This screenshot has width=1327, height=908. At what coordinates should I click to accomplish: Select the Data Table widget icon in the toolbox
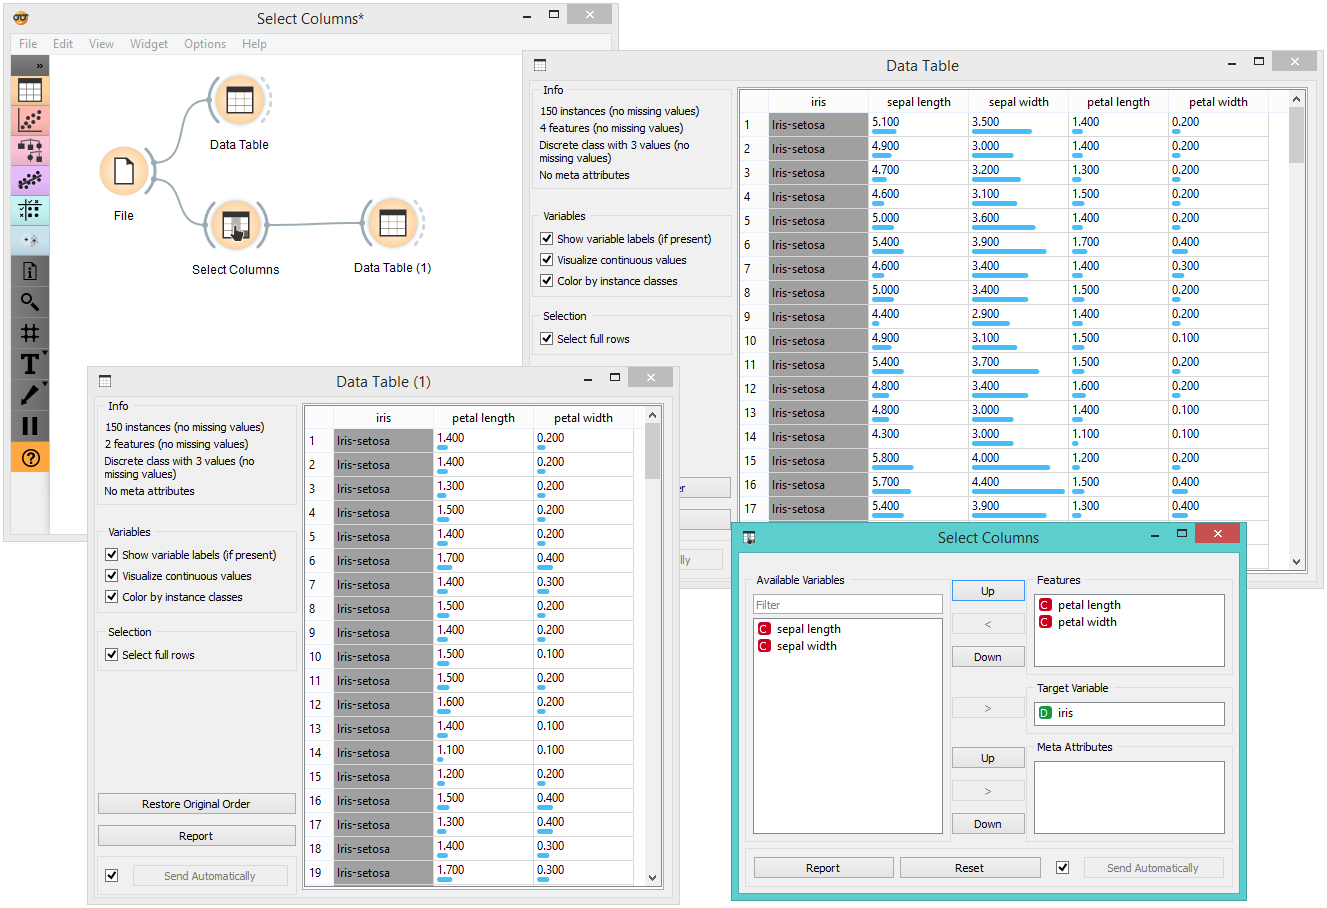tap(29, 90)
